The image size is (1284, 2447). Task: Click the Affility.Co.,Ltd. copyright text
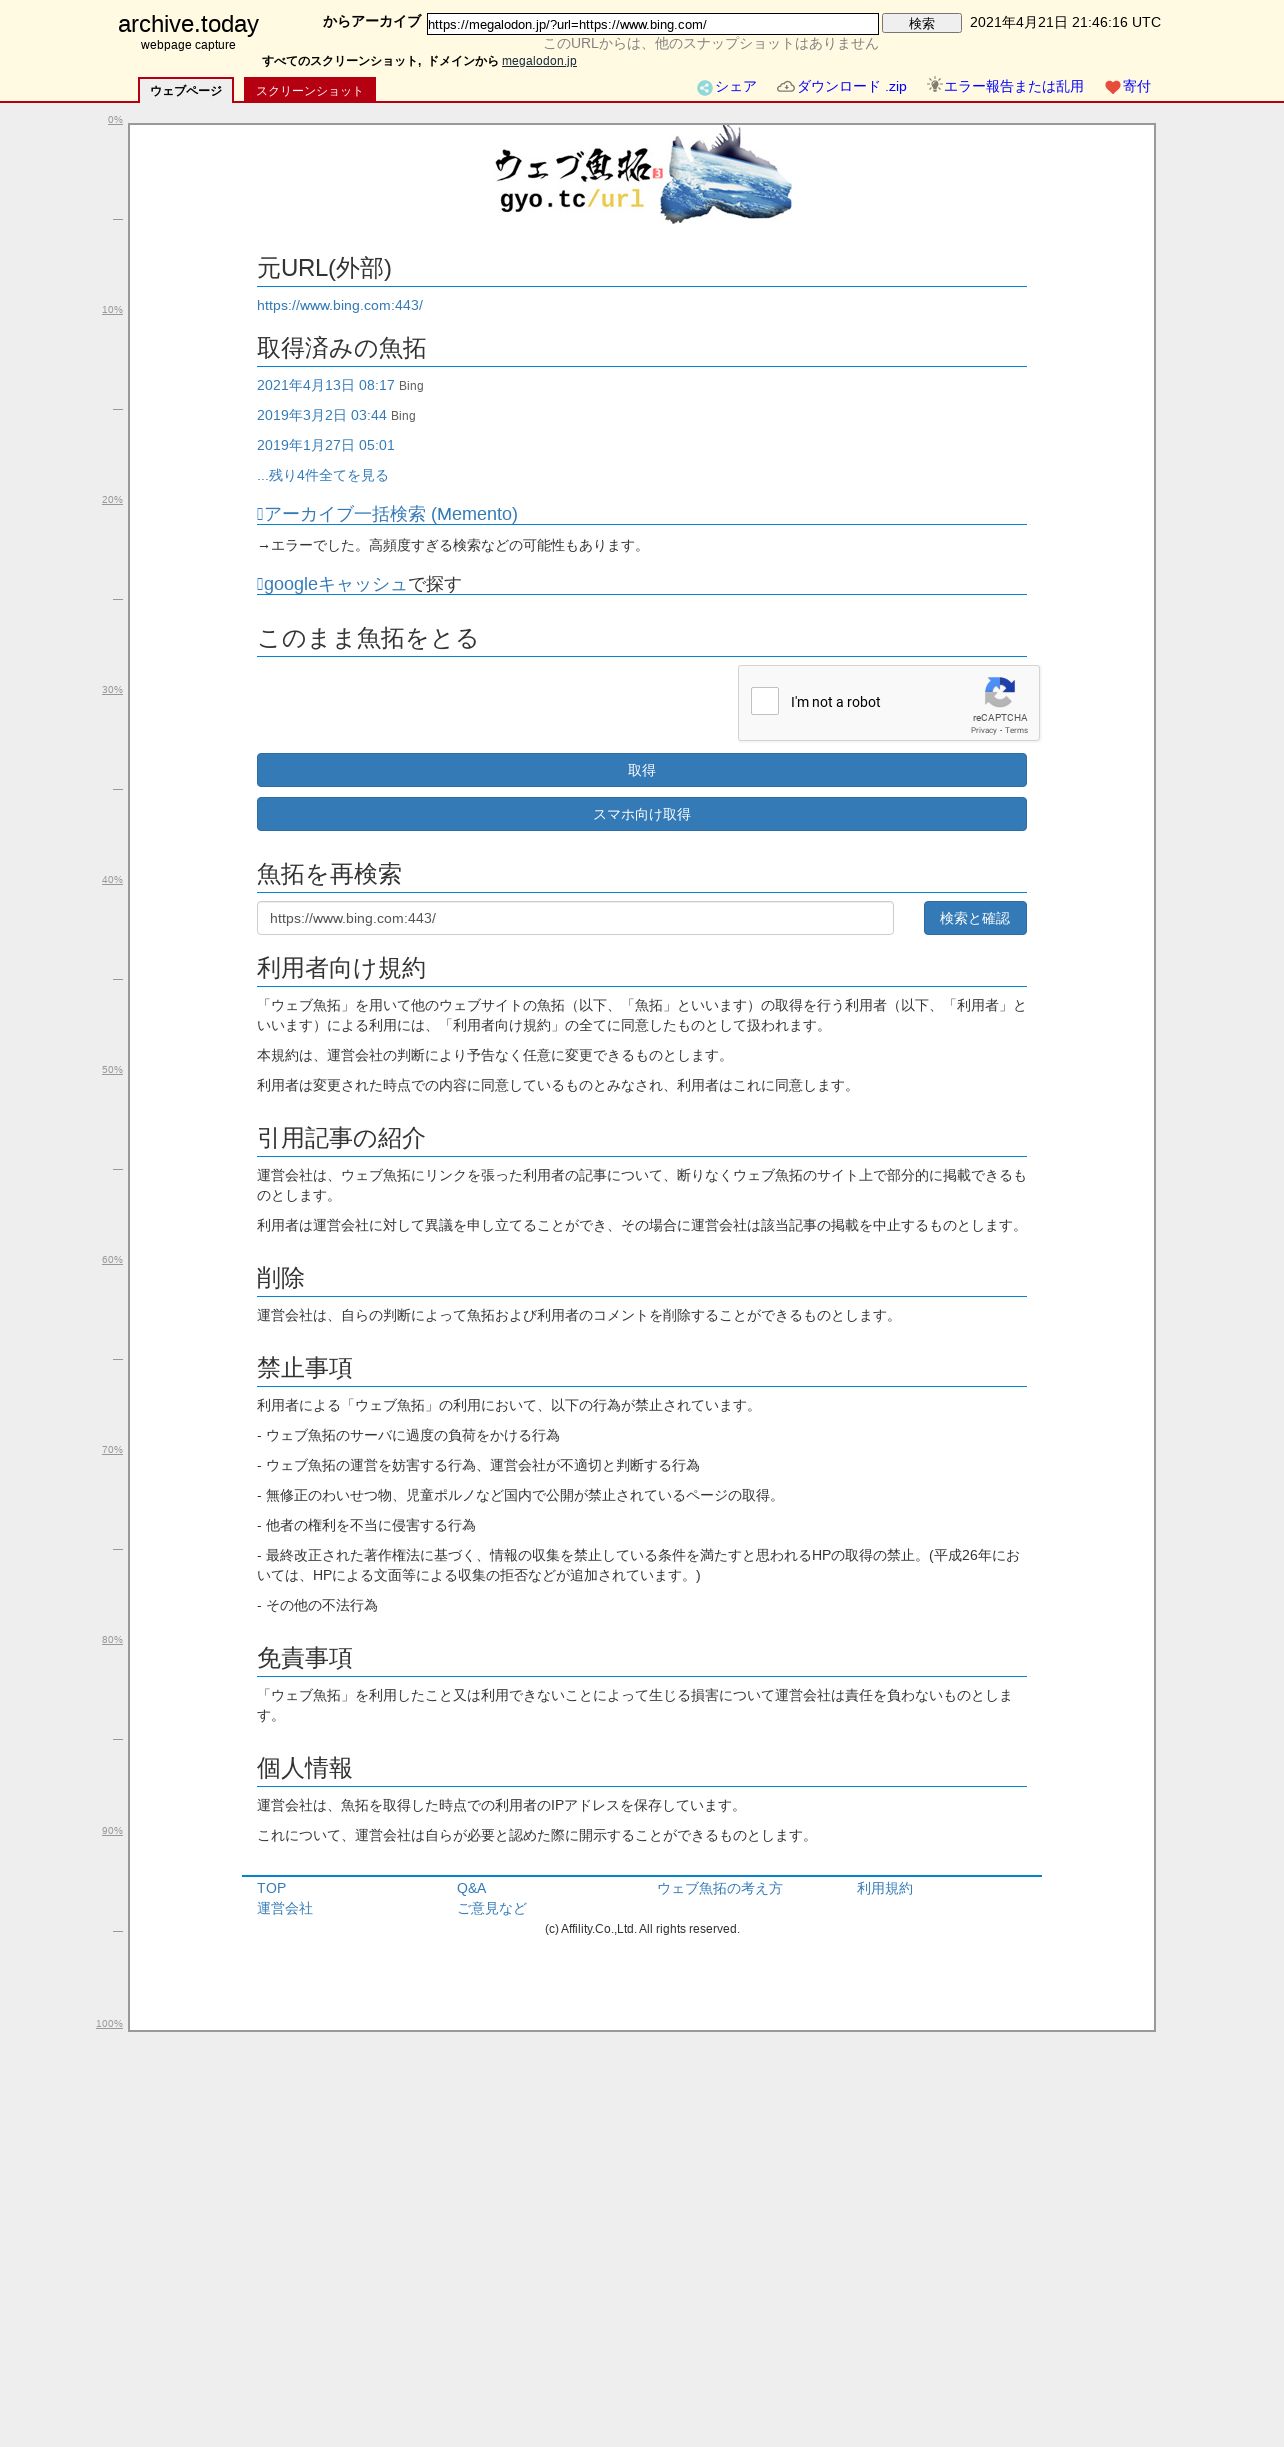642,1929
